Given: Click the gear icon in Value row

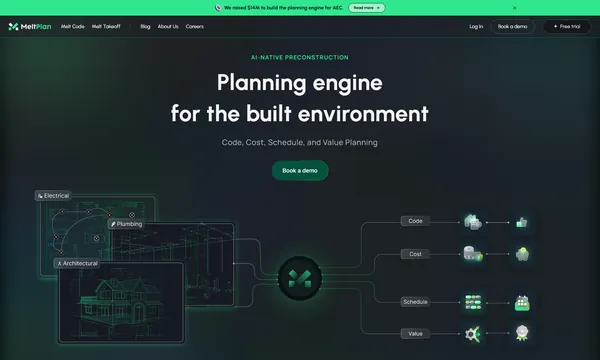Looking at the screenshot, I should [472, 334].
